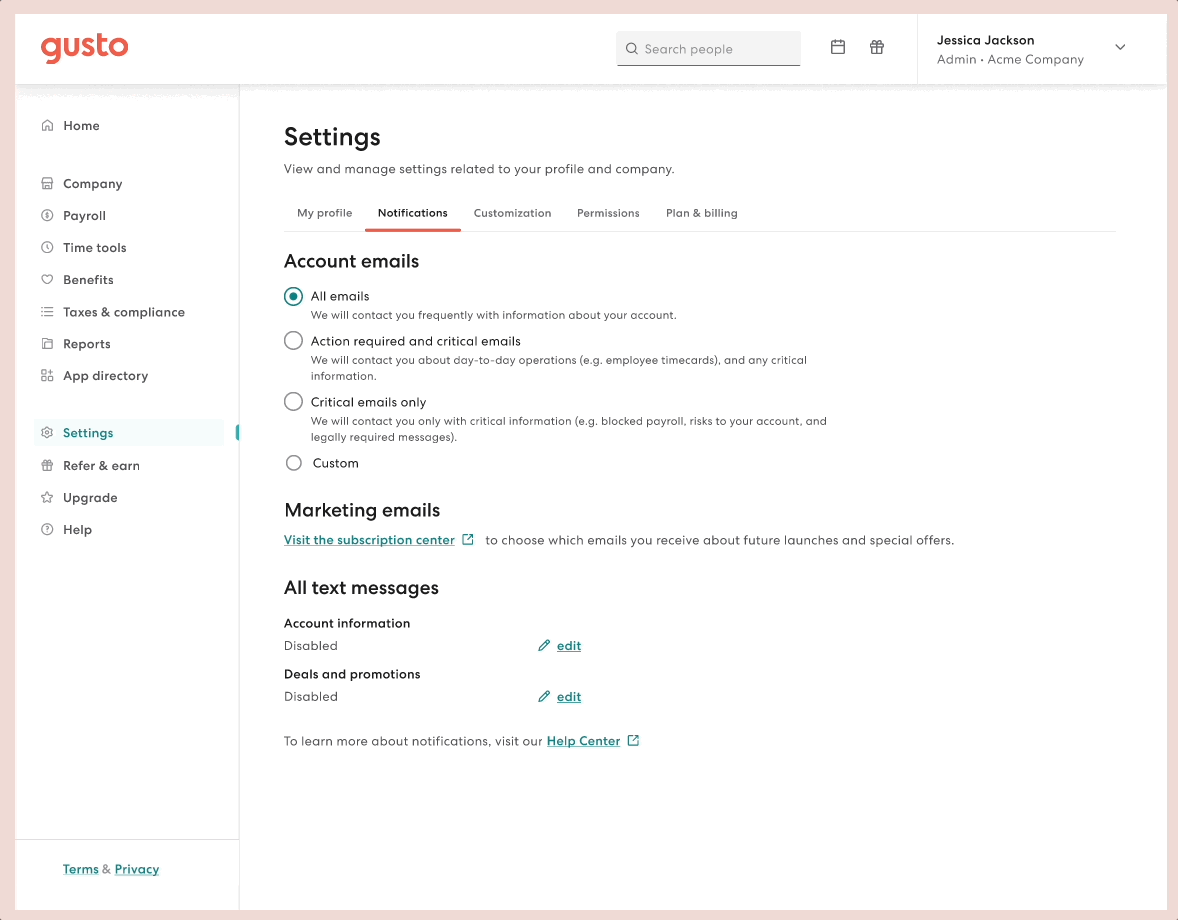
Task: Open the Home section from sidebar
Action: [x=80, y=125]
